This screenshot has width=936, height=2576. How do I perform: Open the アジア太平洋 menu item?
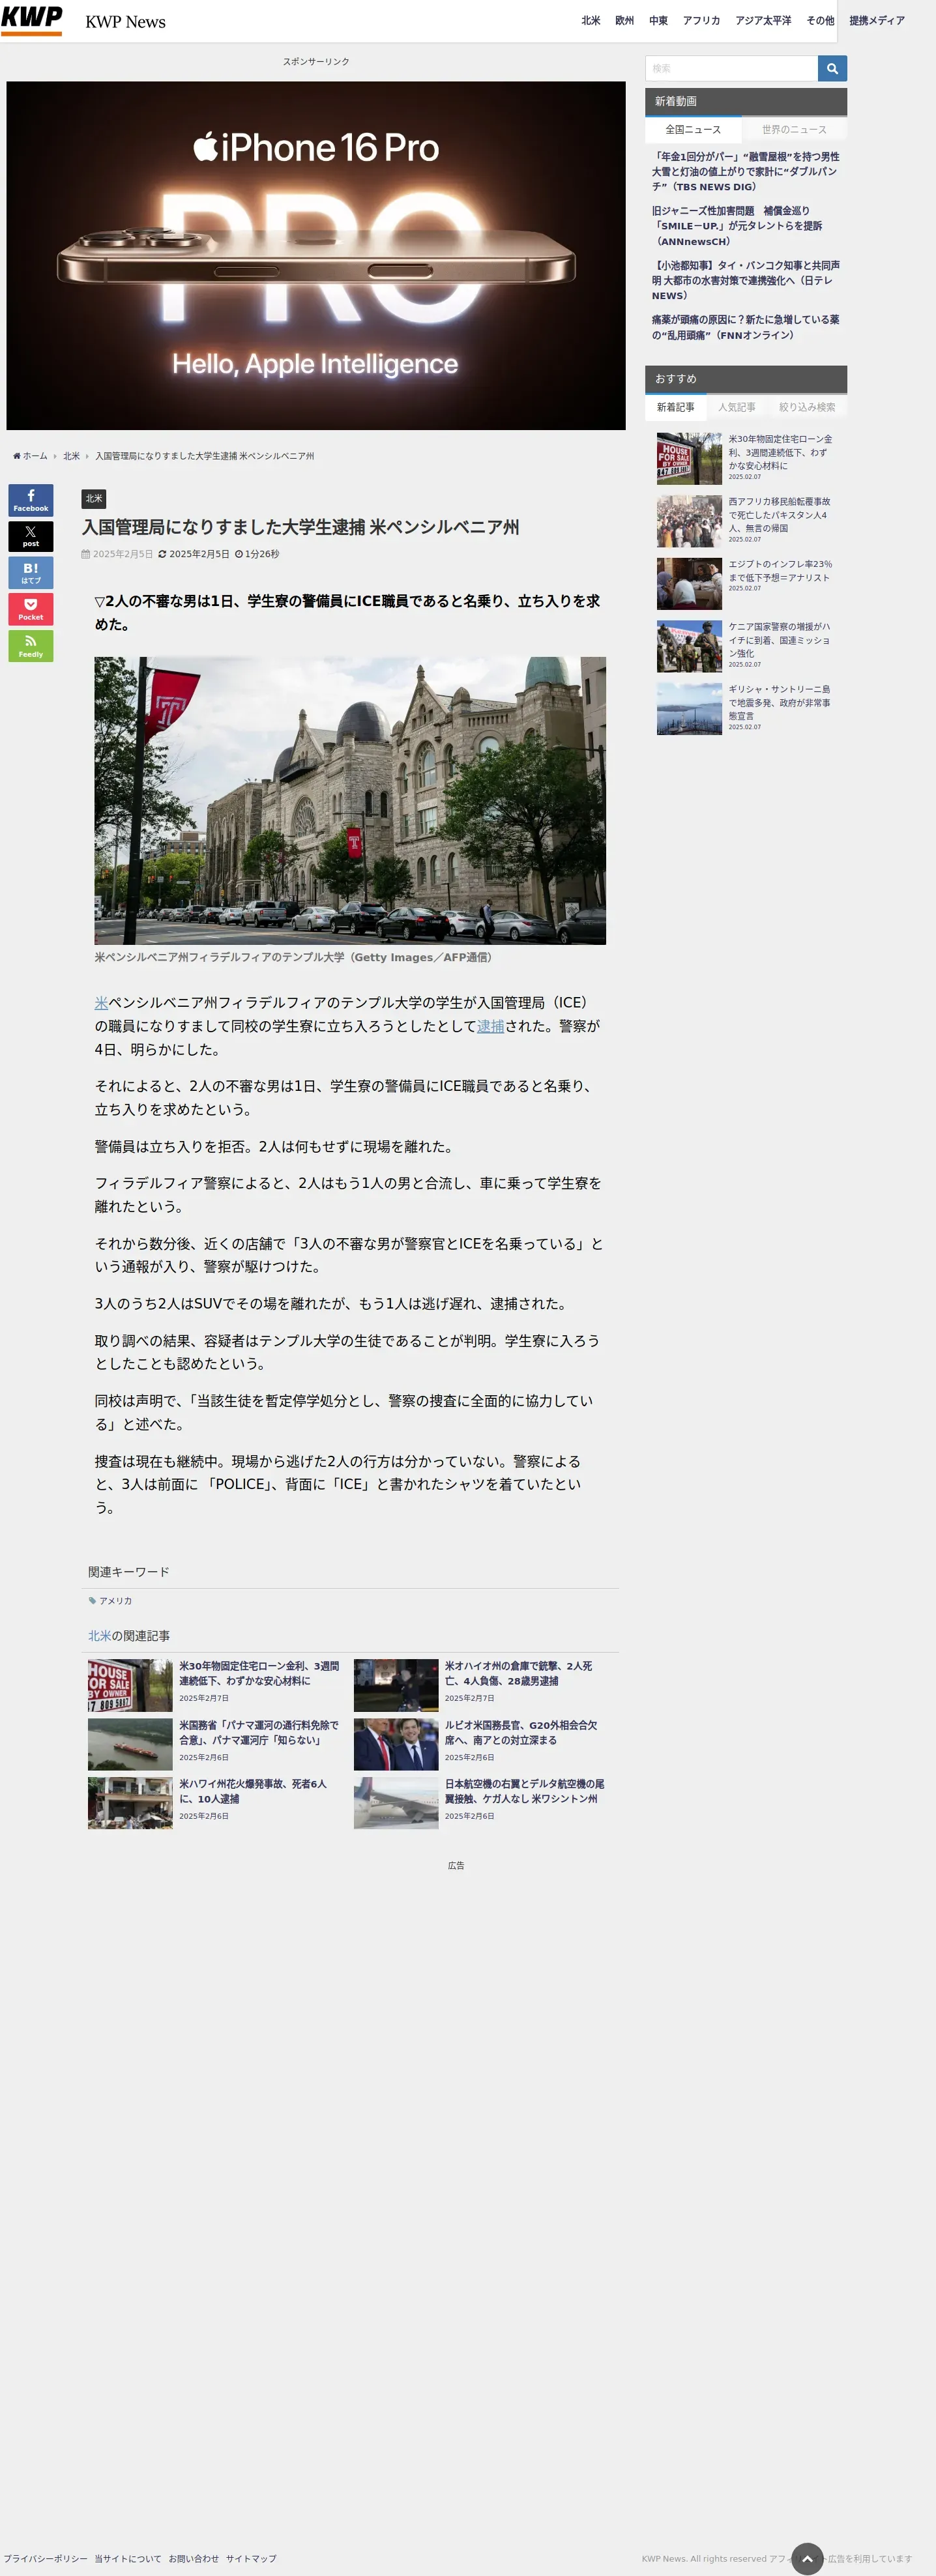(763, 21)
